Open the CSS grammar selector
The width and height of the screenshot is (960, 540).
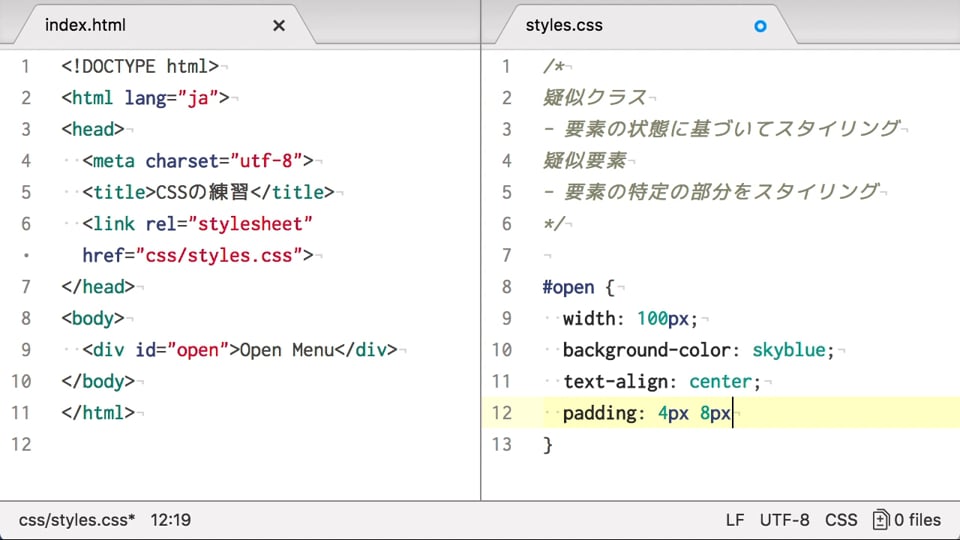841,520
